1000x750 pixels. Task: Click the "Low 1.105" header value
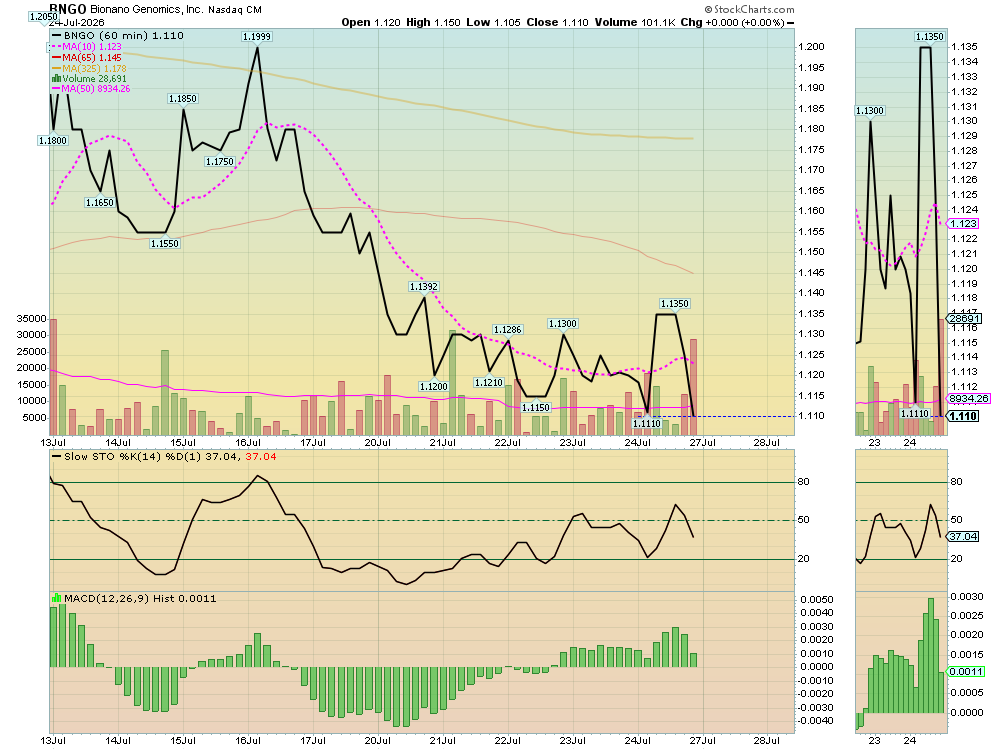(x=493, y=22)
